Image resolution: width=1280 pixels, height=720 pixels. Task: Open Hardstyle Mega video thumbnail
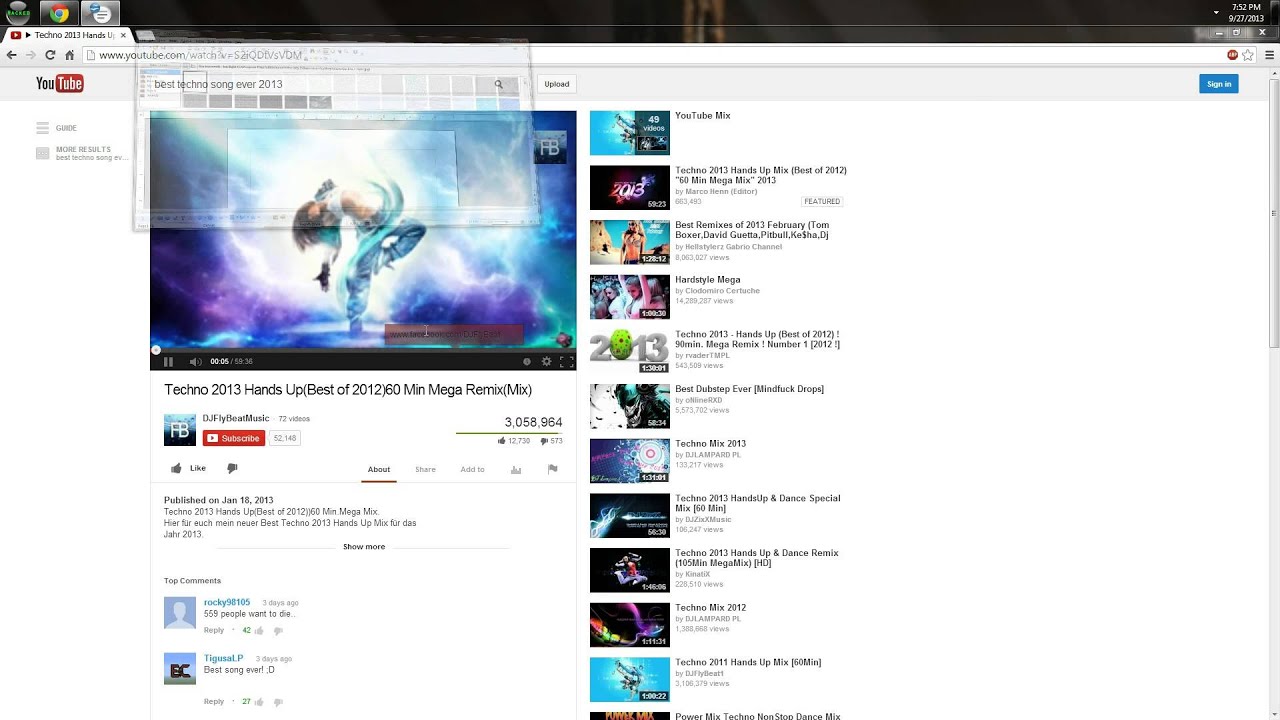[x=630, y=297]
